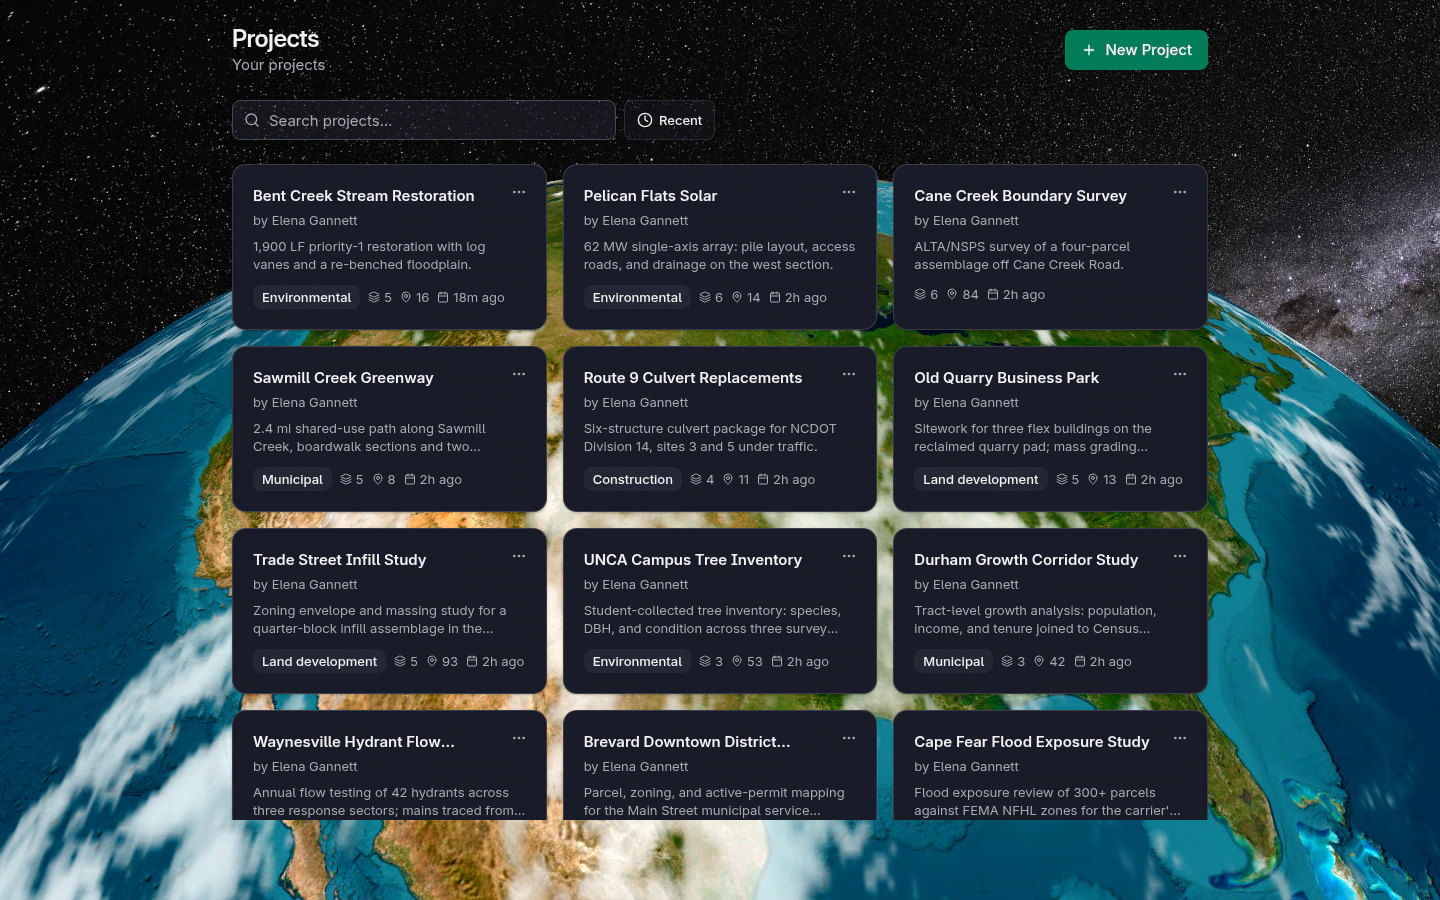The height and width of the screenshot is (900, 1440).
Task: Click the layers icon on Bent Creek card
Action: [x=374, y=297]
